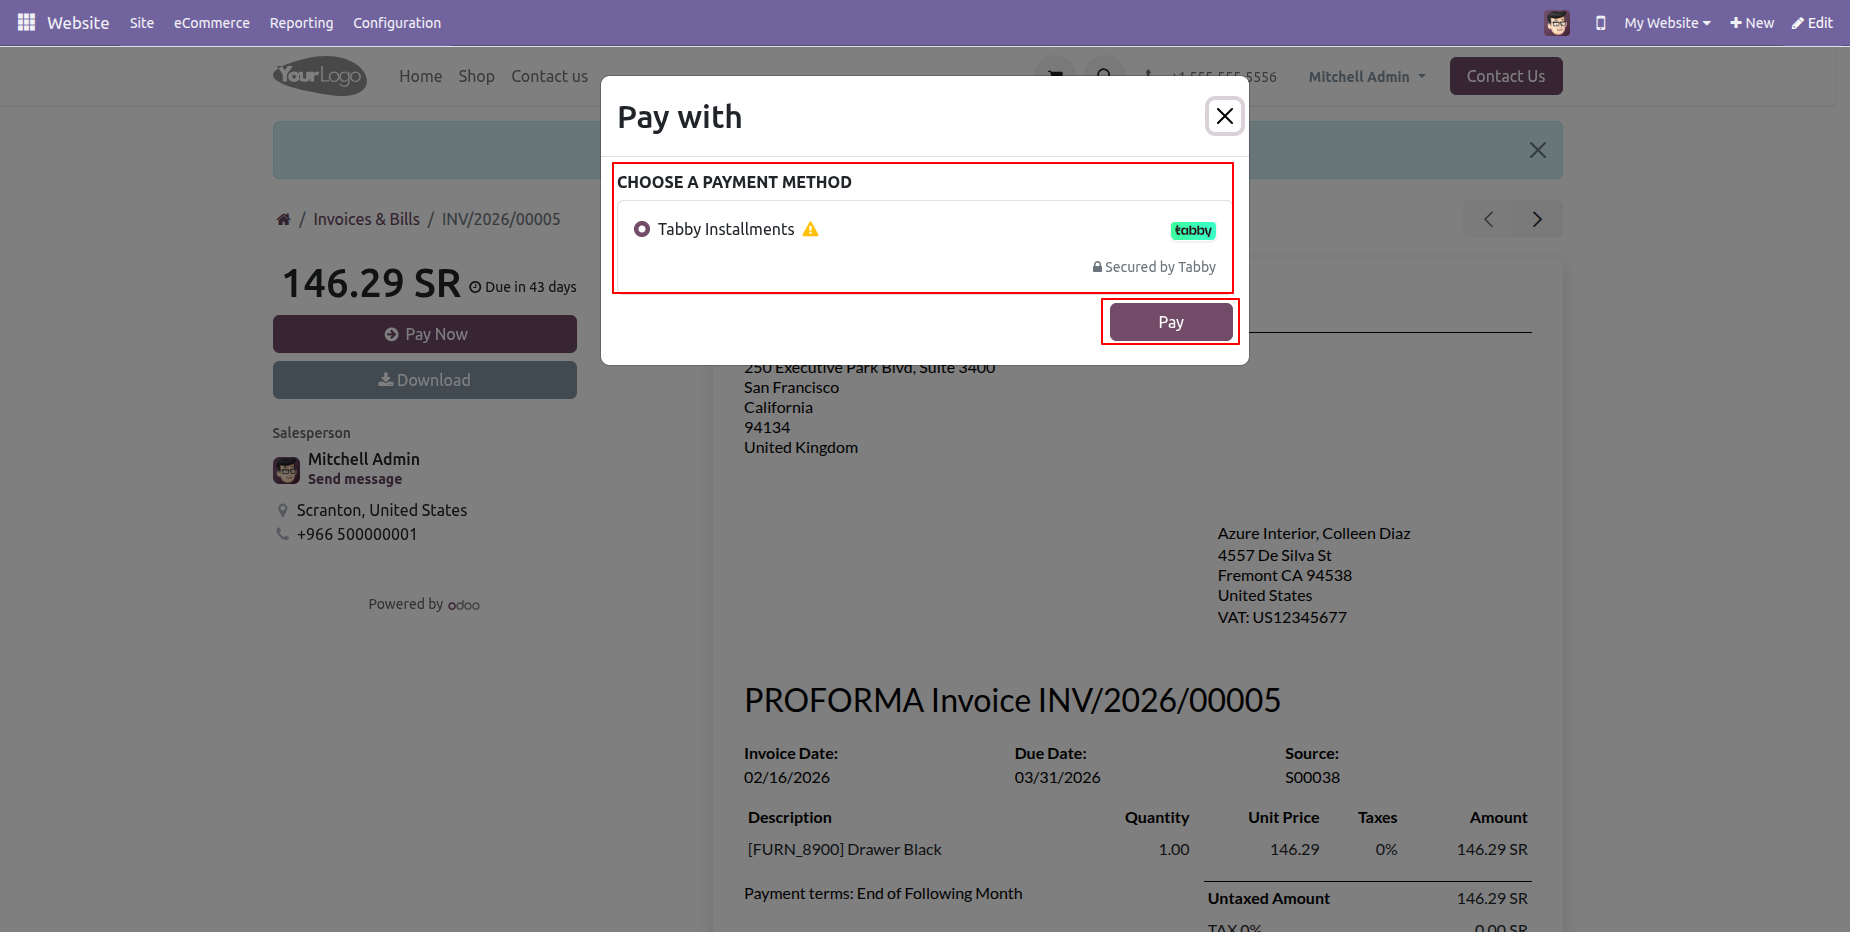Click the Secured by Tabby text
The image size is (1850, 932).
click(x=1154, y=267)
